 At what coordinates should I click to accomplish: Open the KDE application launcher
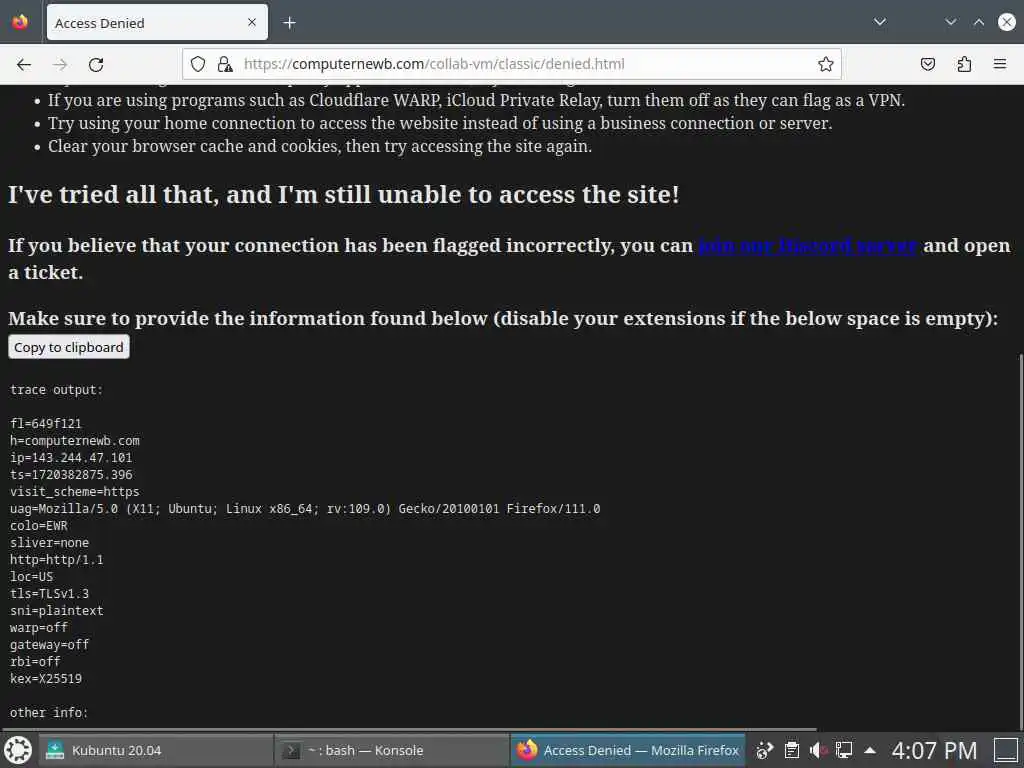coord(18,750)
